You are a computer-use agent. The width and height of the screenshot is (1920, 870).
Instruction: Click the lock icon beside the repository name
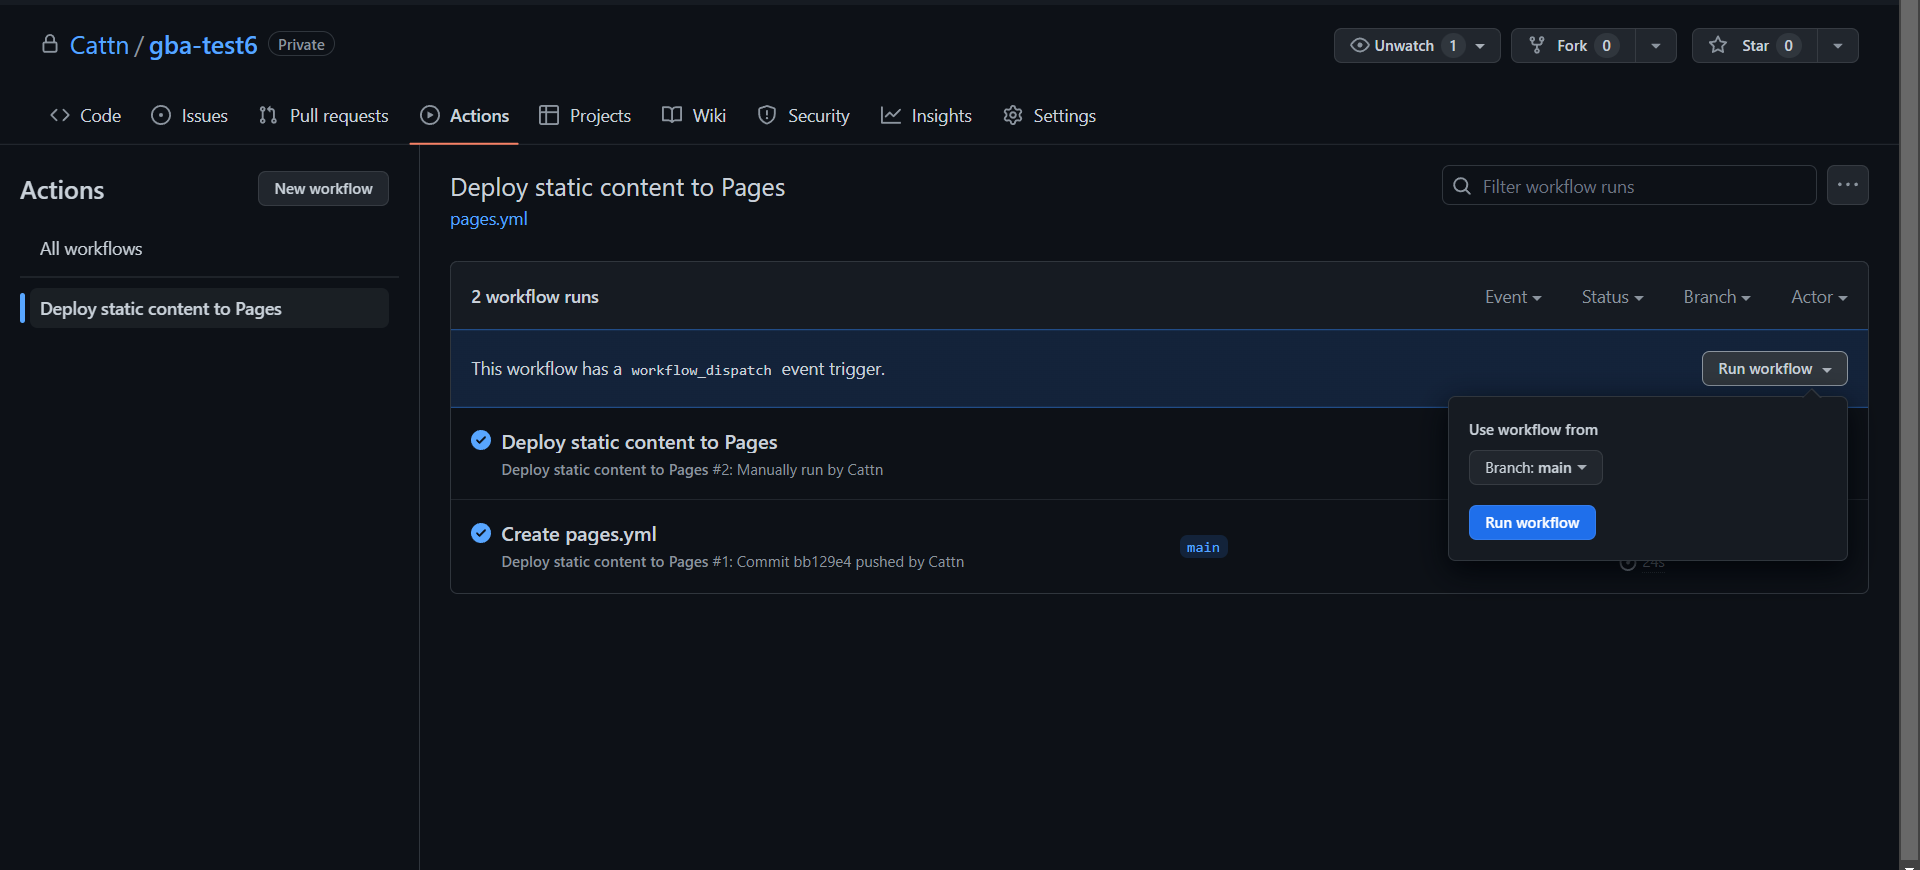pos(49,45)
